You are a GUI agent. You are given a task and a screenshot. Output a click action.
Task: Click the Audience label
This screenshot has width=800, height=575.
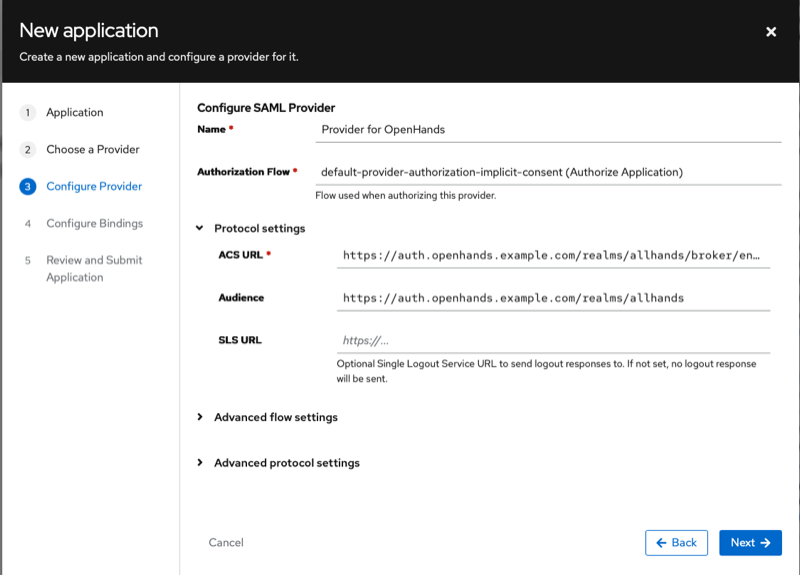[241, 297]
